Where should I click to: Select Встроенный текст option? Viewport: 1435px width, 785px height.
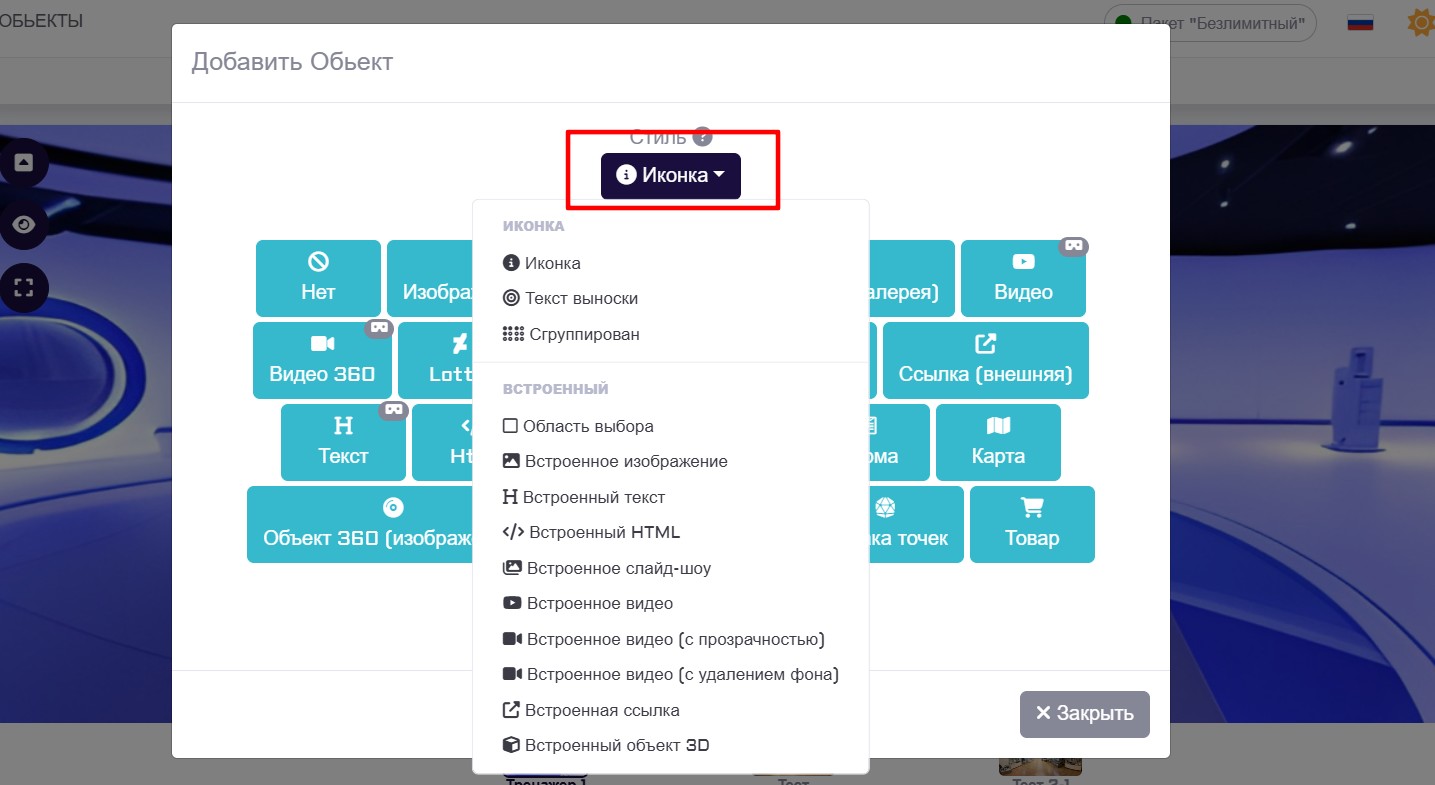[583, 497]
